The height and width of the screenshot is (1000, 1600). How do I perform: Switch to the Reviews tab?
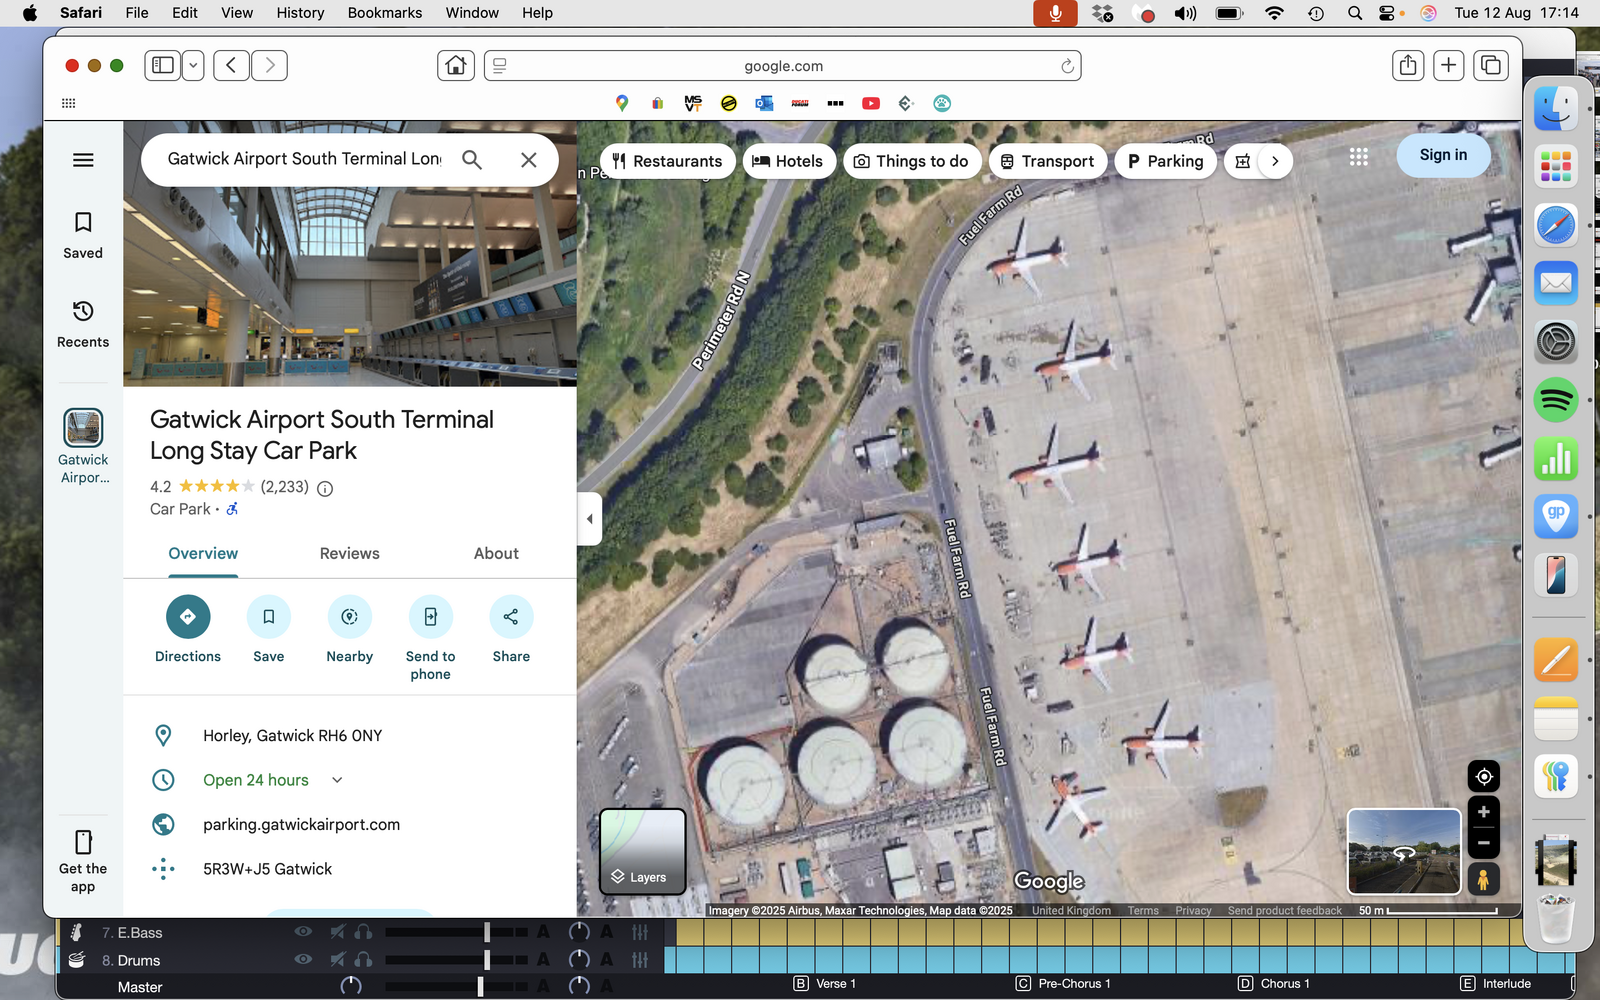pos(349,553)
